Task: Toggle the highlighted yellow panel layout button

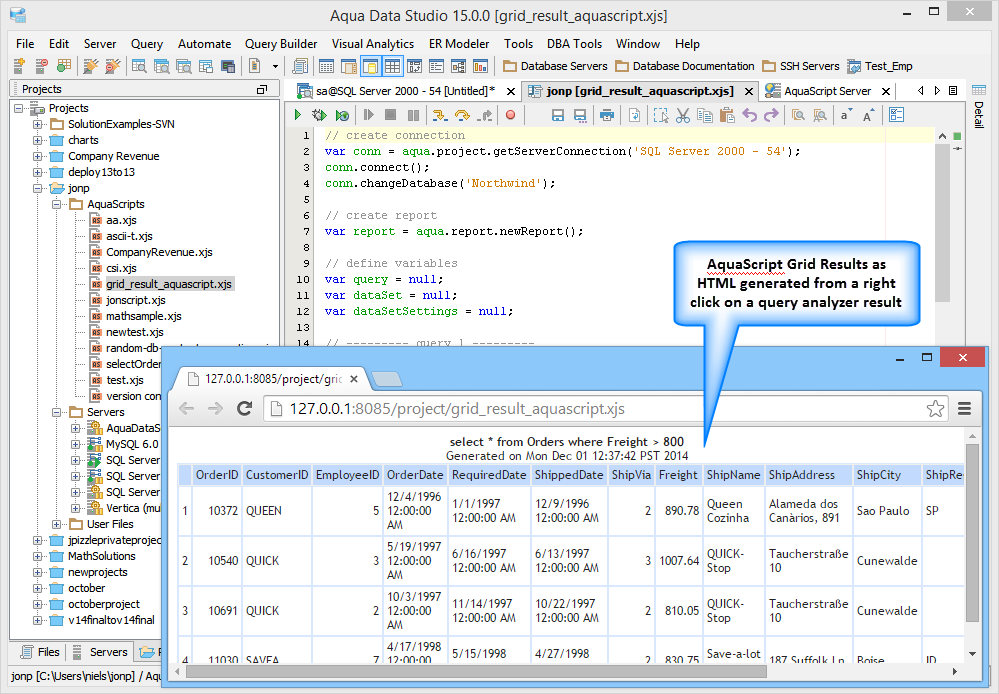Action: (x=370, y=66)
